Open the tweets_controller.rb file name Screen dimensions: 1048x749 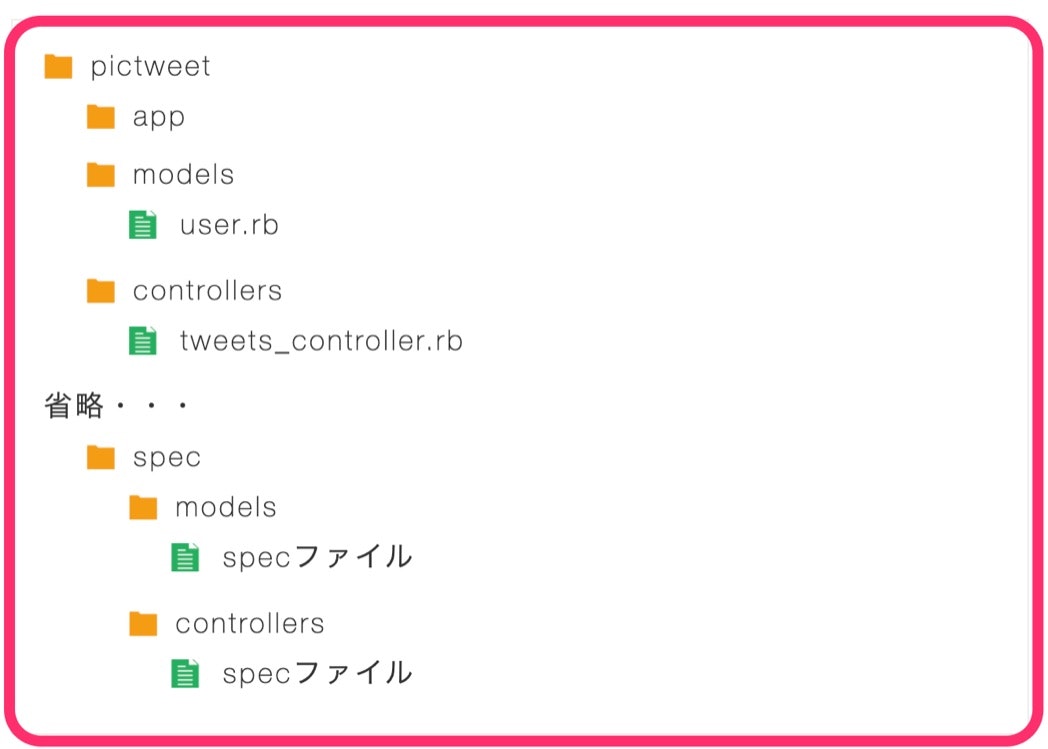click(x=321, y=341)
